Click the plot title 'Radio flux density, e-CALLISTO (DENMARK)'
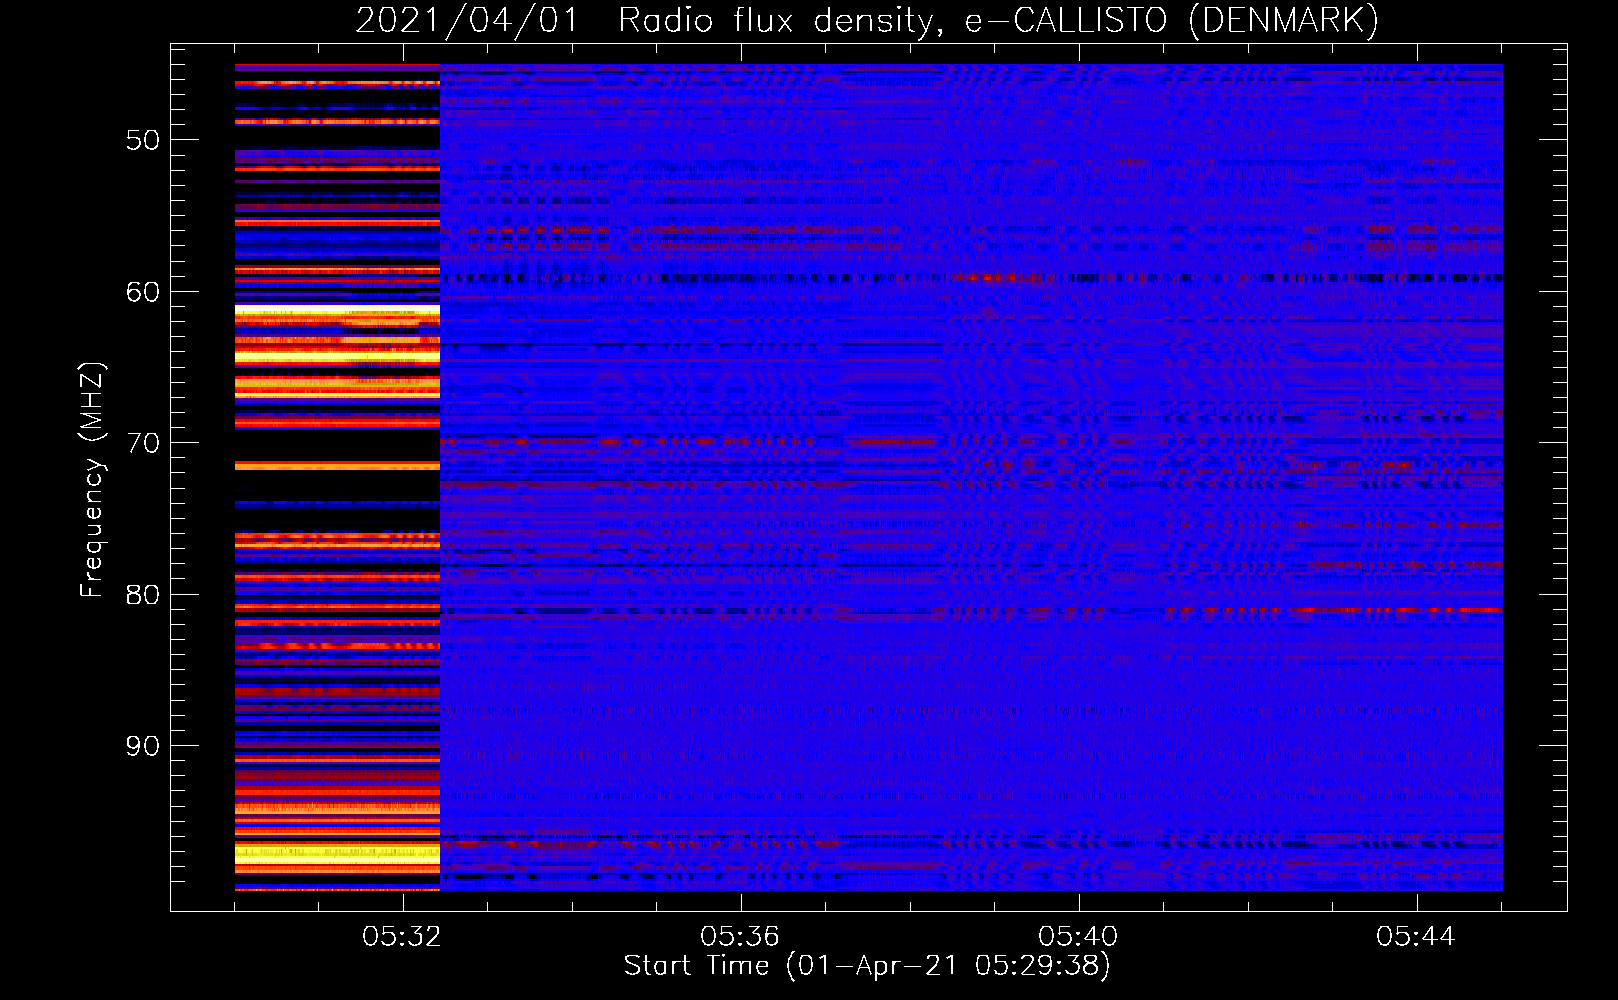The image size is (1618, 1000). (x=998, y=20)
